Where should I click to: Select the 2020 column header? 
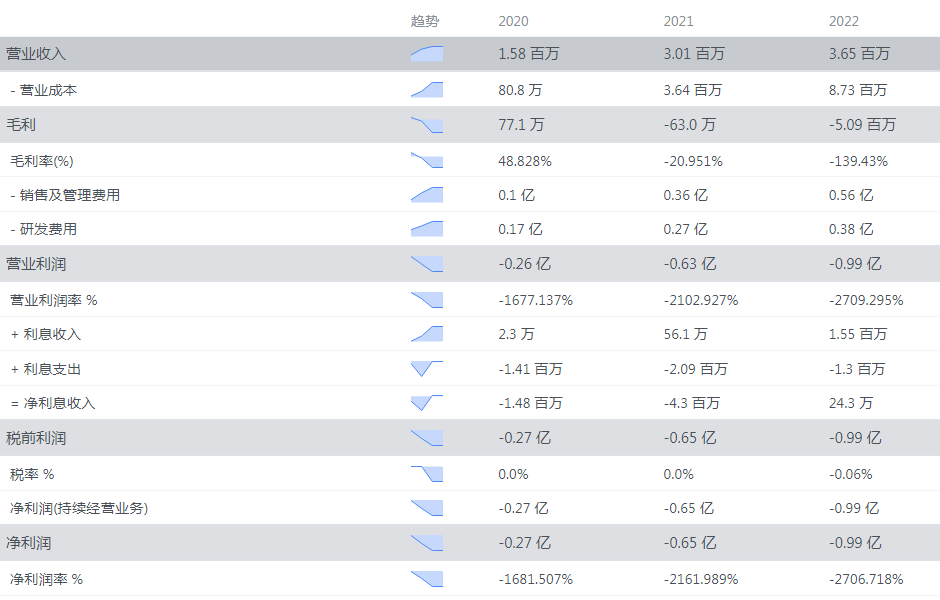tap(513, 21)
